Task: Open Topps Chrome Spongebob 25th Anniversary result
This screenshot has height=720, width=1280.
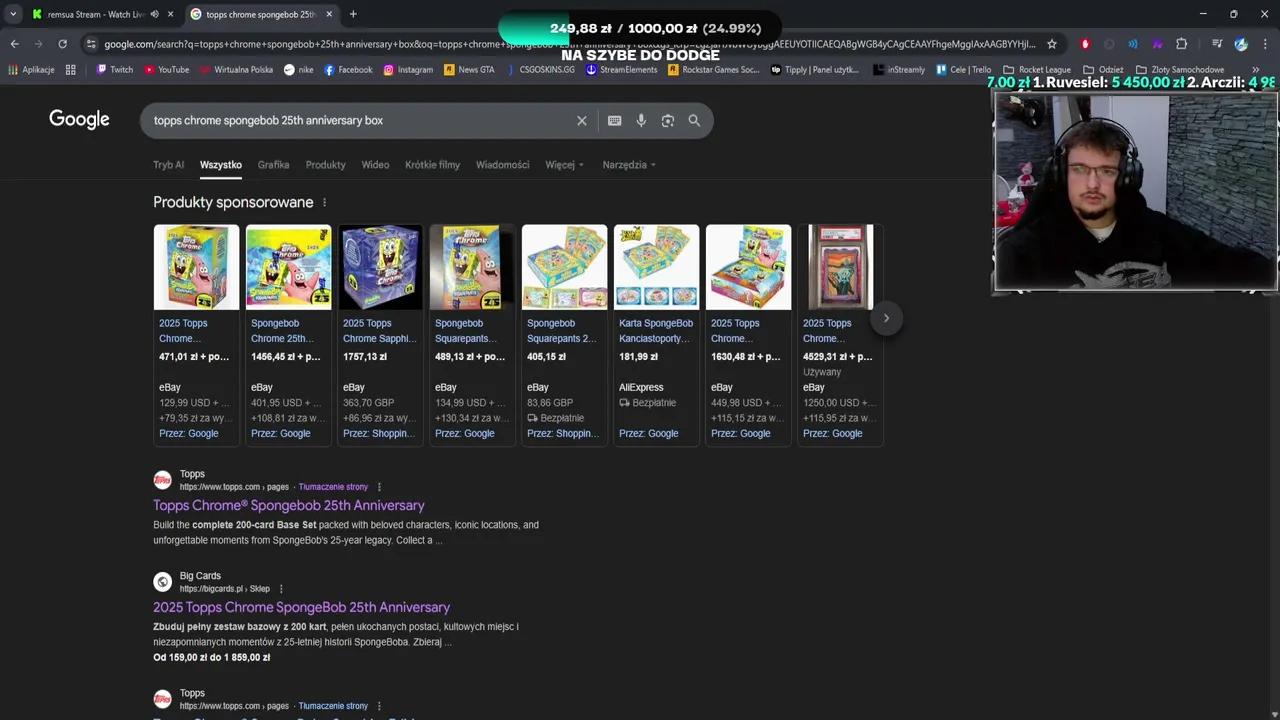Action: tap(289, 505)
